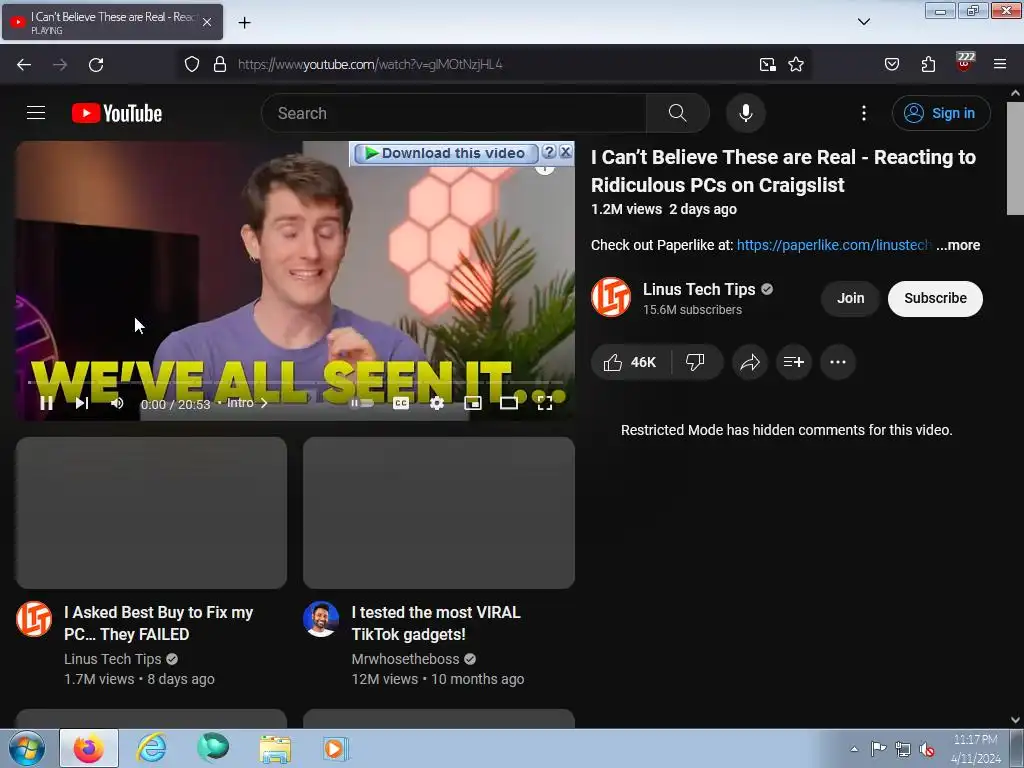Open the picture-in-picture address bar icon

[767, 64]
